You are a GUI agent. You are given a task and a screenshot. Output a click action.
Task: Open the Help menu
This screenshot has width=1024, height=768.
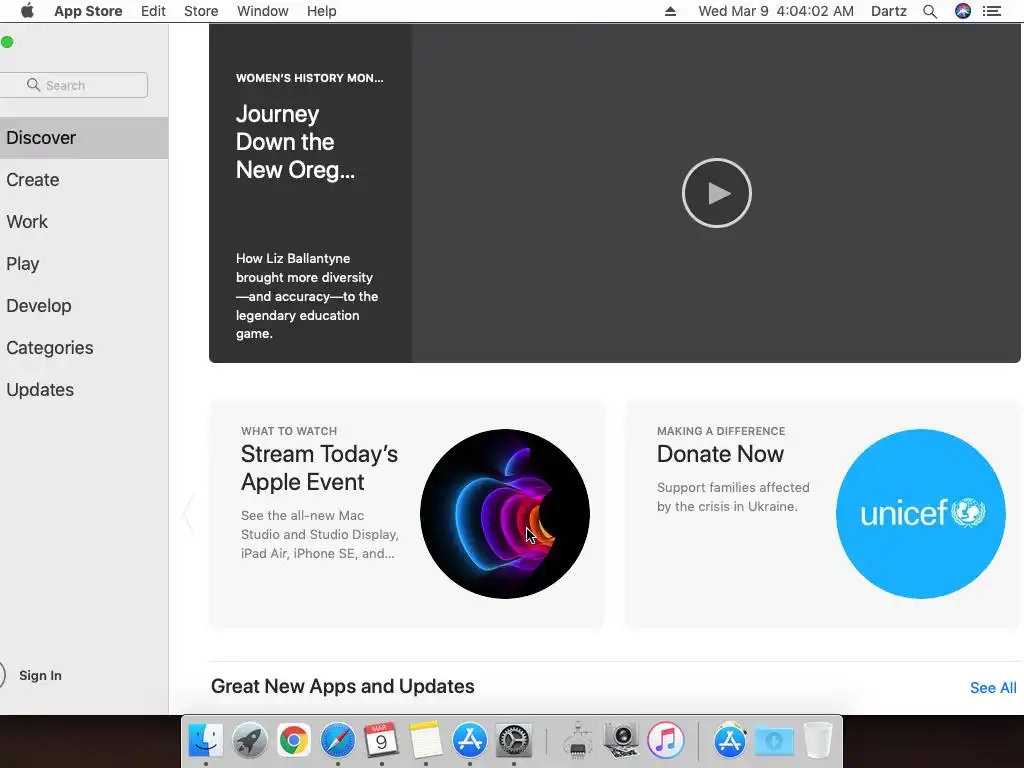321,11
